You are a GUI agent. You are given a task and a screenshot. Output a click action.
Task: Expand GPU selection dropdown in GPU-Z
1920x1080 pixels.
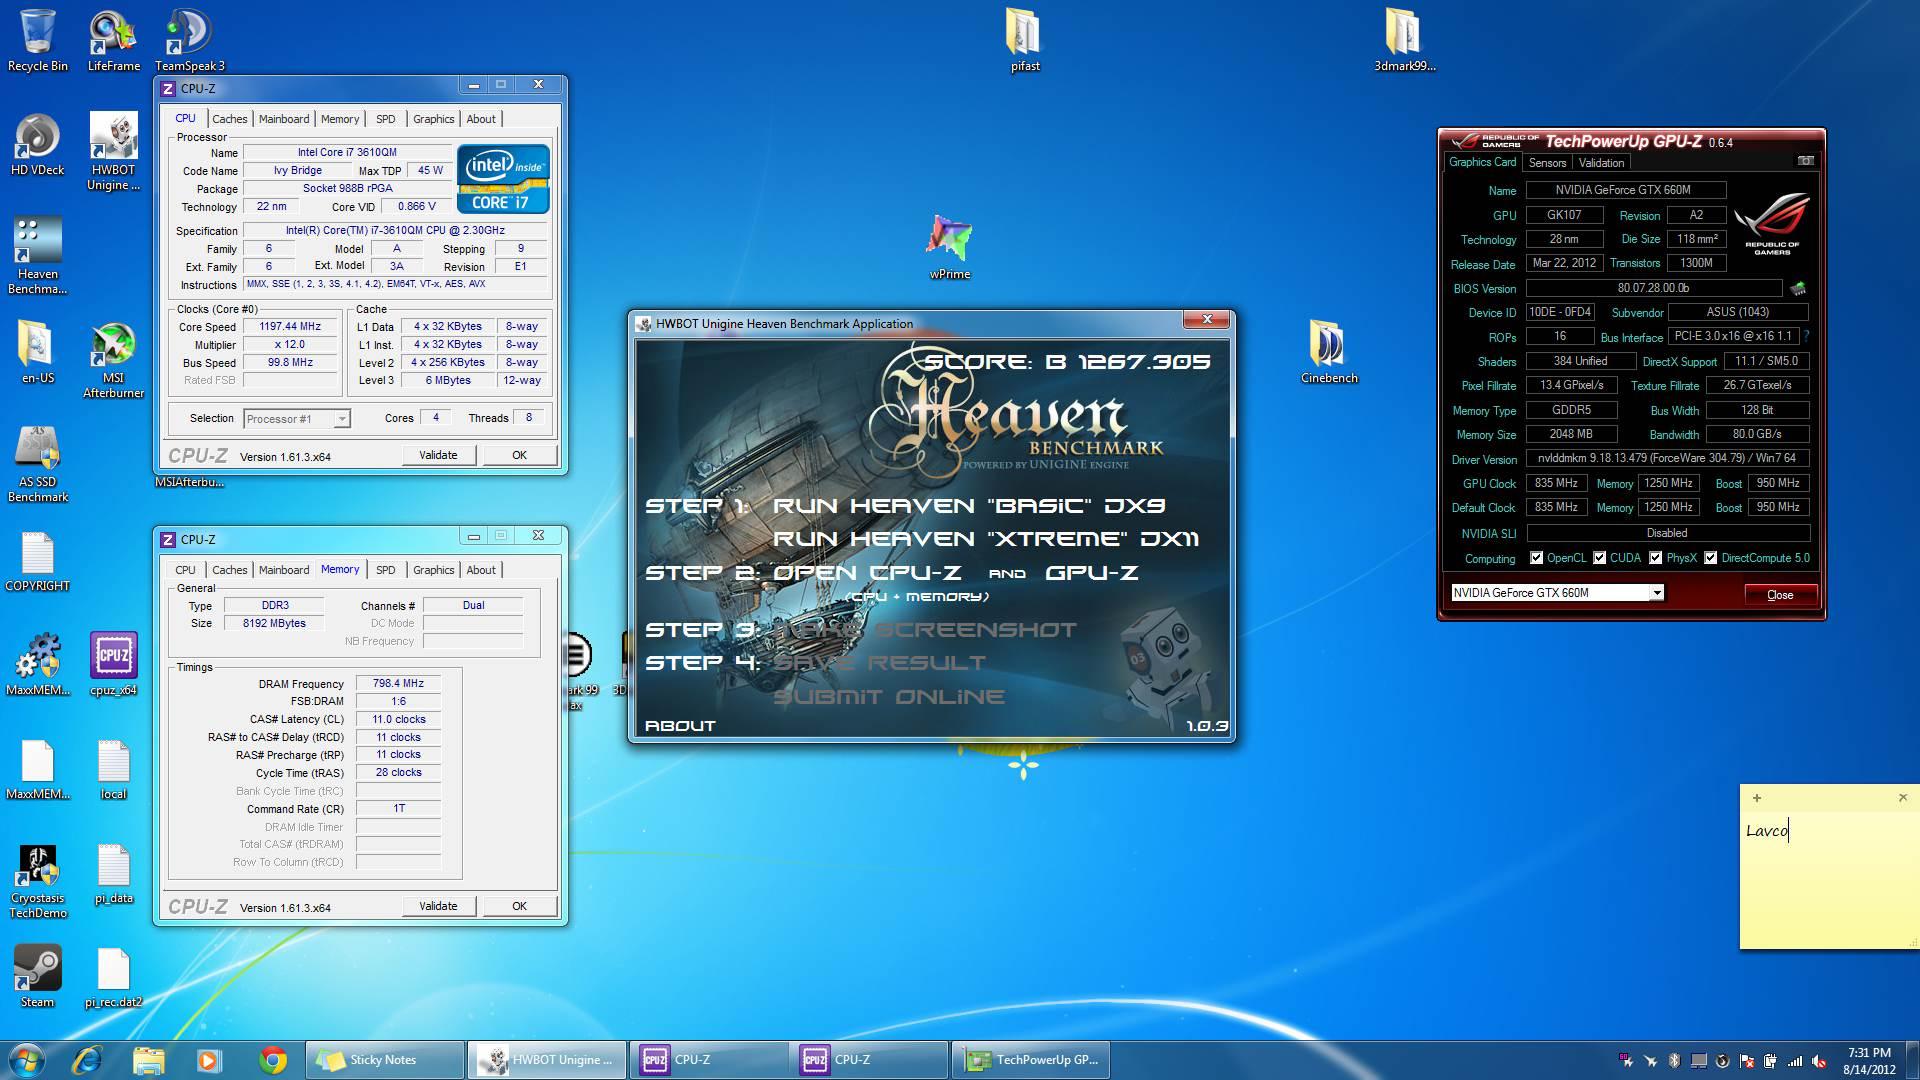[1657, 593]
